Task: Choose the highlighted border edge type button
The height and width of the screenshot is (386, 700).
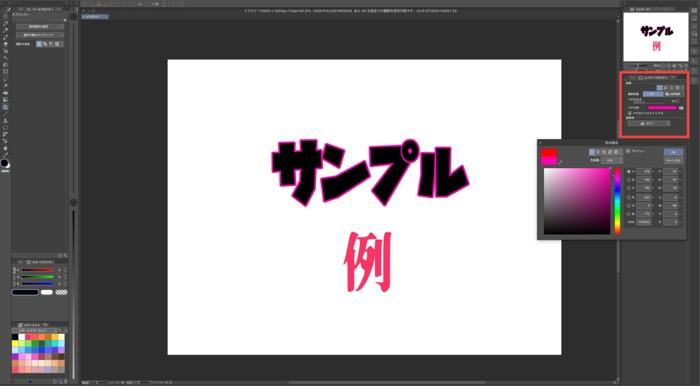Action: click(x=653, y=94)
